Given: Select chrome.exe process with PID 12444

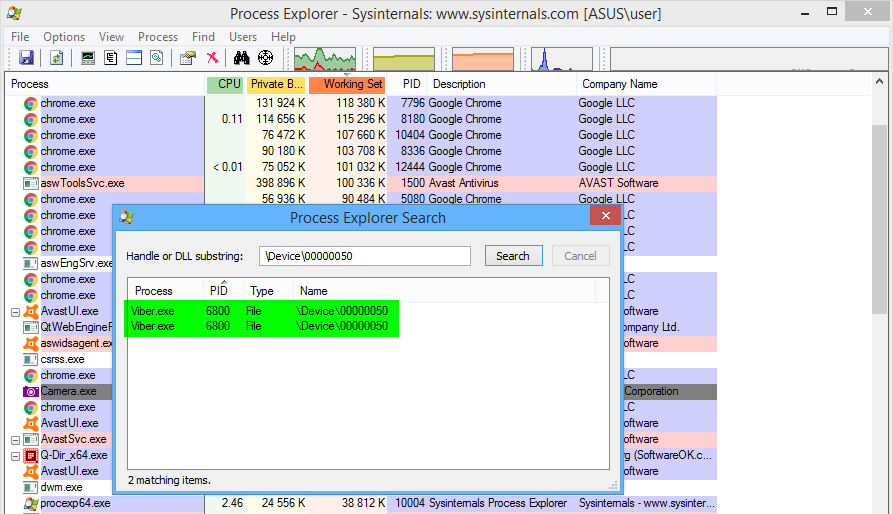Looking at the screenshot, I should point(361,167).
